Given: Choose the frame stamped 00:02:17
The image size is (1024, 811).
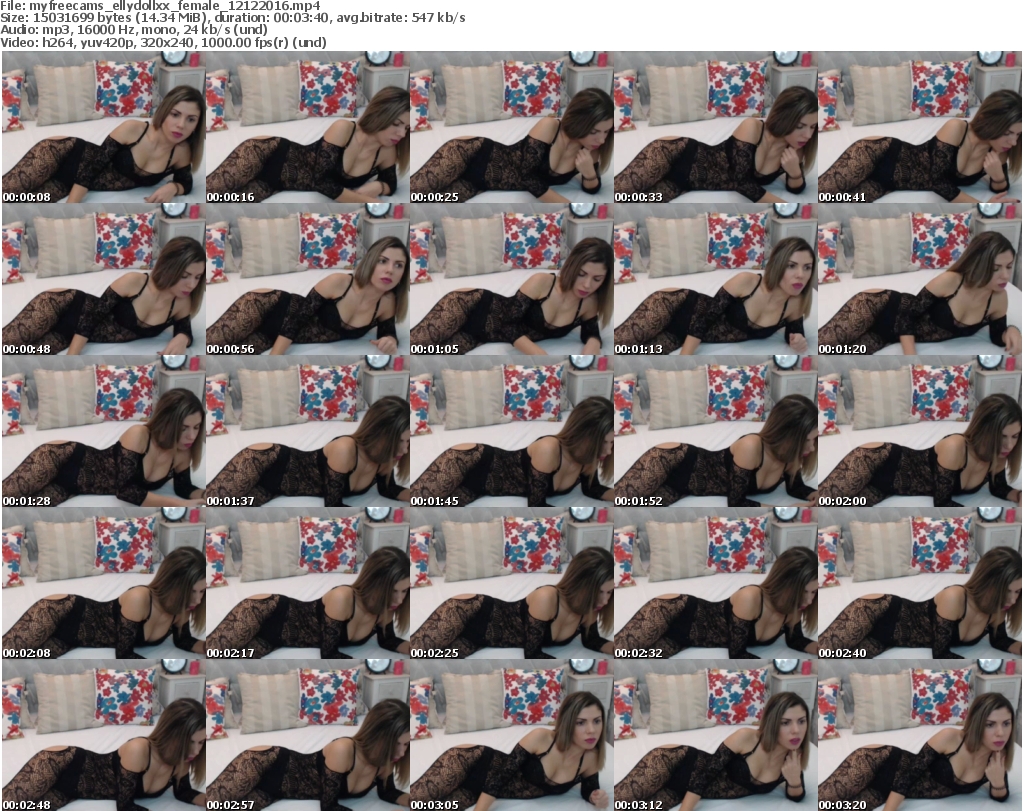Looking at the screenshot, I should click(308, 584).
